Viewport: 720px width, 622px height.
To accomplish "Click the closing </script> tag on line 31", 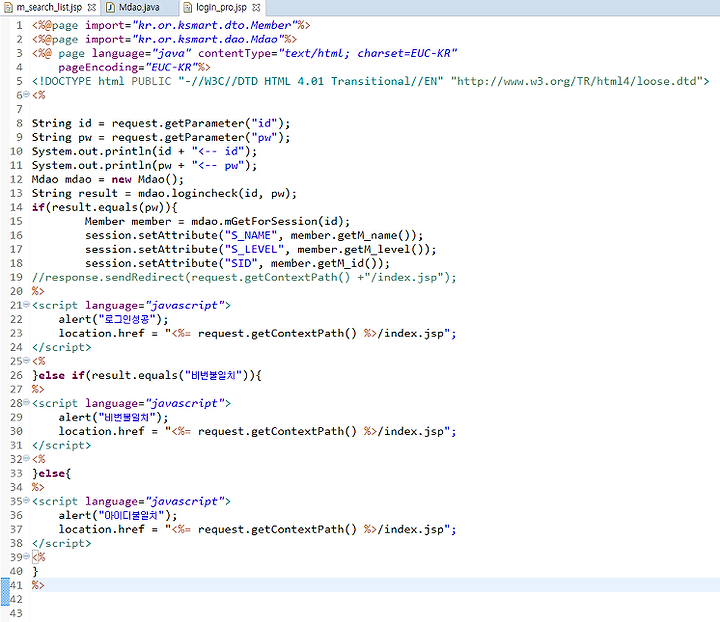I will pyautogui.click(x=62, y=445).
